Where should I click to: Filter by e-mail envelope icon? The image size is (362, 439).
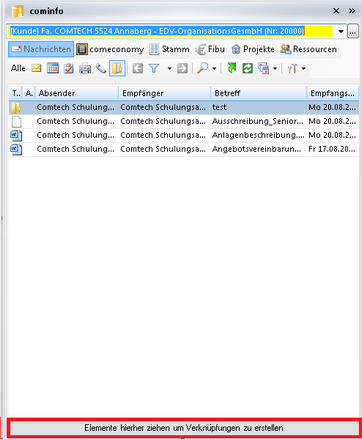[x=36, y=69]
